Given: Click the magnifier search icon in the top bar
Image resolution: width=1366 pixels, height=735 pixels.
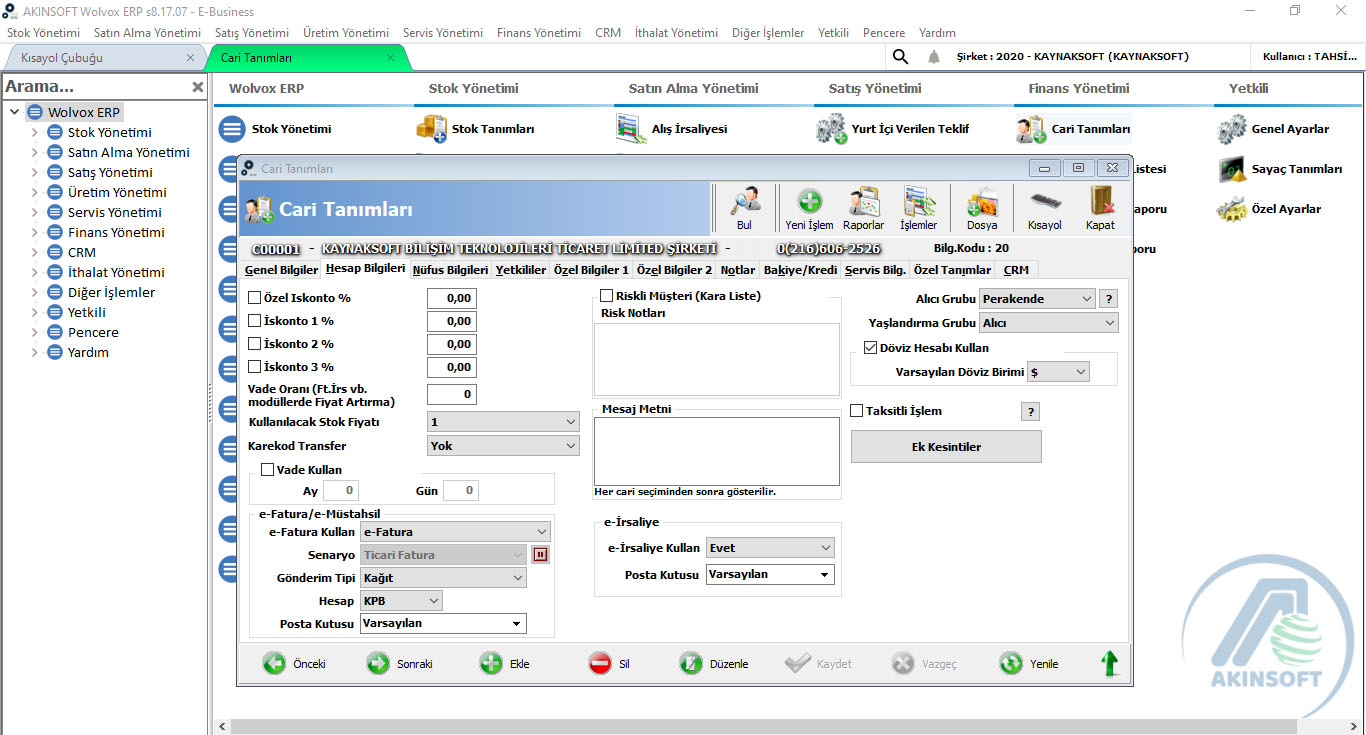Looking at the screenshot, I should click(899, 56).
